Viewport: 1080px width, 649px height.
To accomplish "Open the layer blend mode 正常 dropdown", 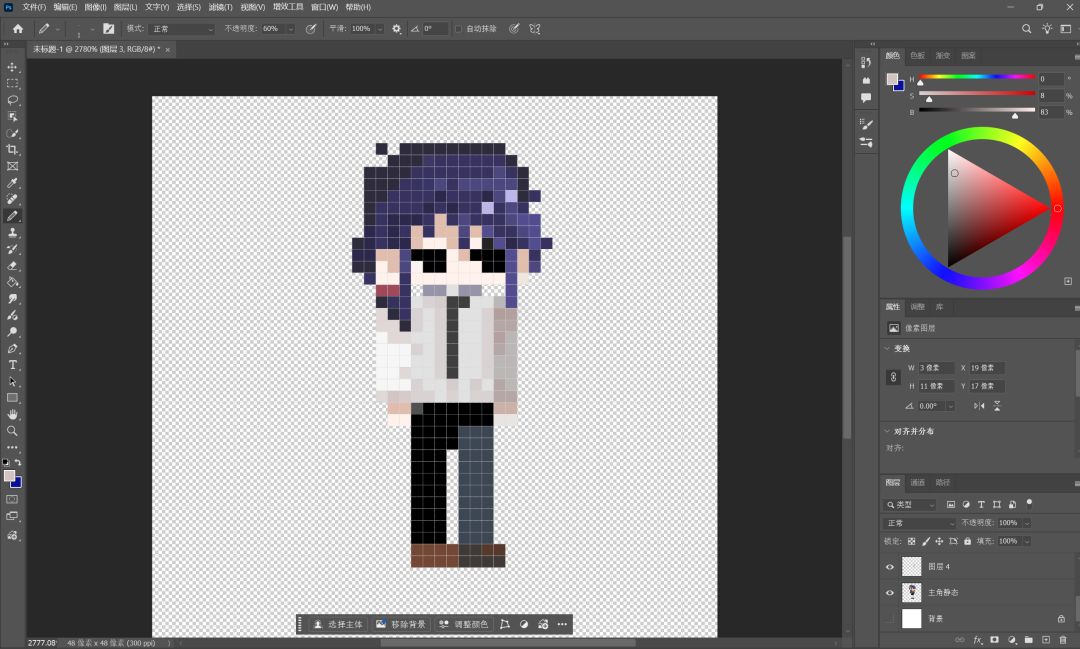I will coord(919,523).
